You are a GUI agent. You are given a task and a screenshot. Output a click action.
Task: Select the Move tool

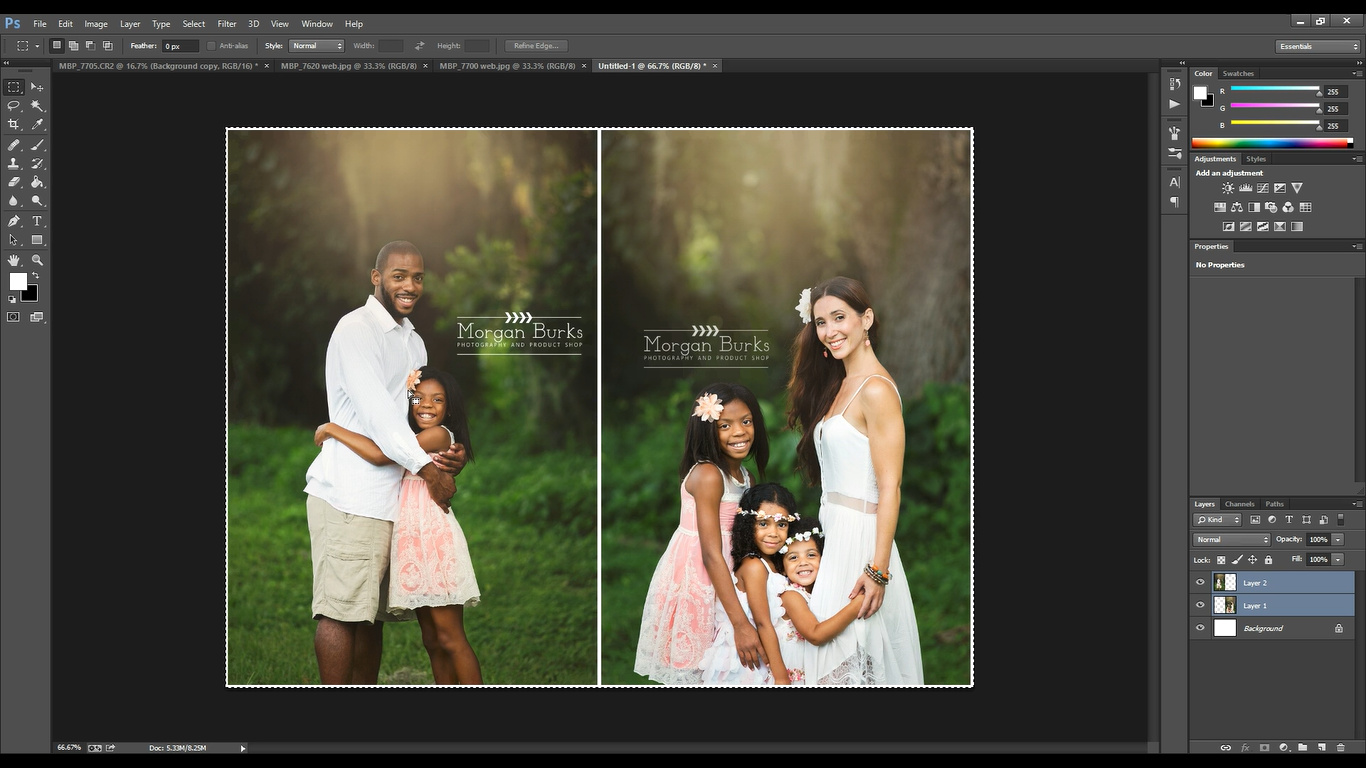tap(37, 87)
